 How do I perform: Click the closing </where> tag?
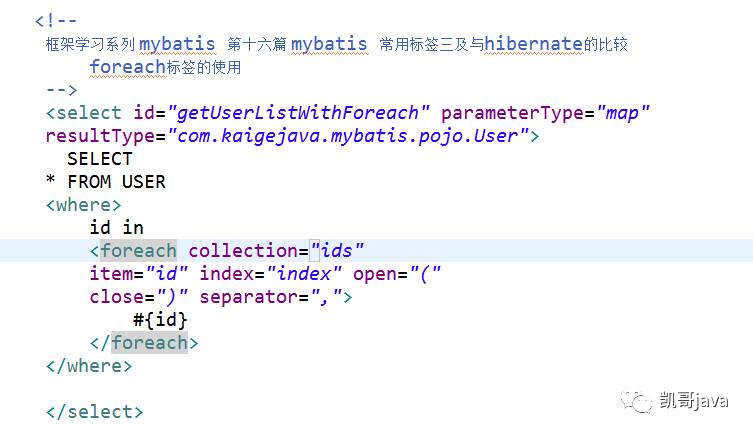tap(88, 366)
